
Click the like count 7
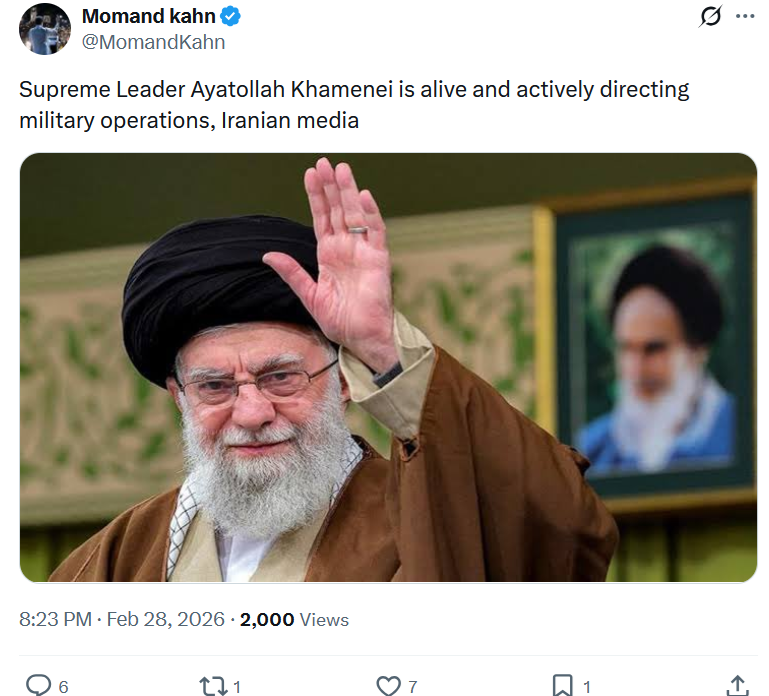tap(413, 687)
